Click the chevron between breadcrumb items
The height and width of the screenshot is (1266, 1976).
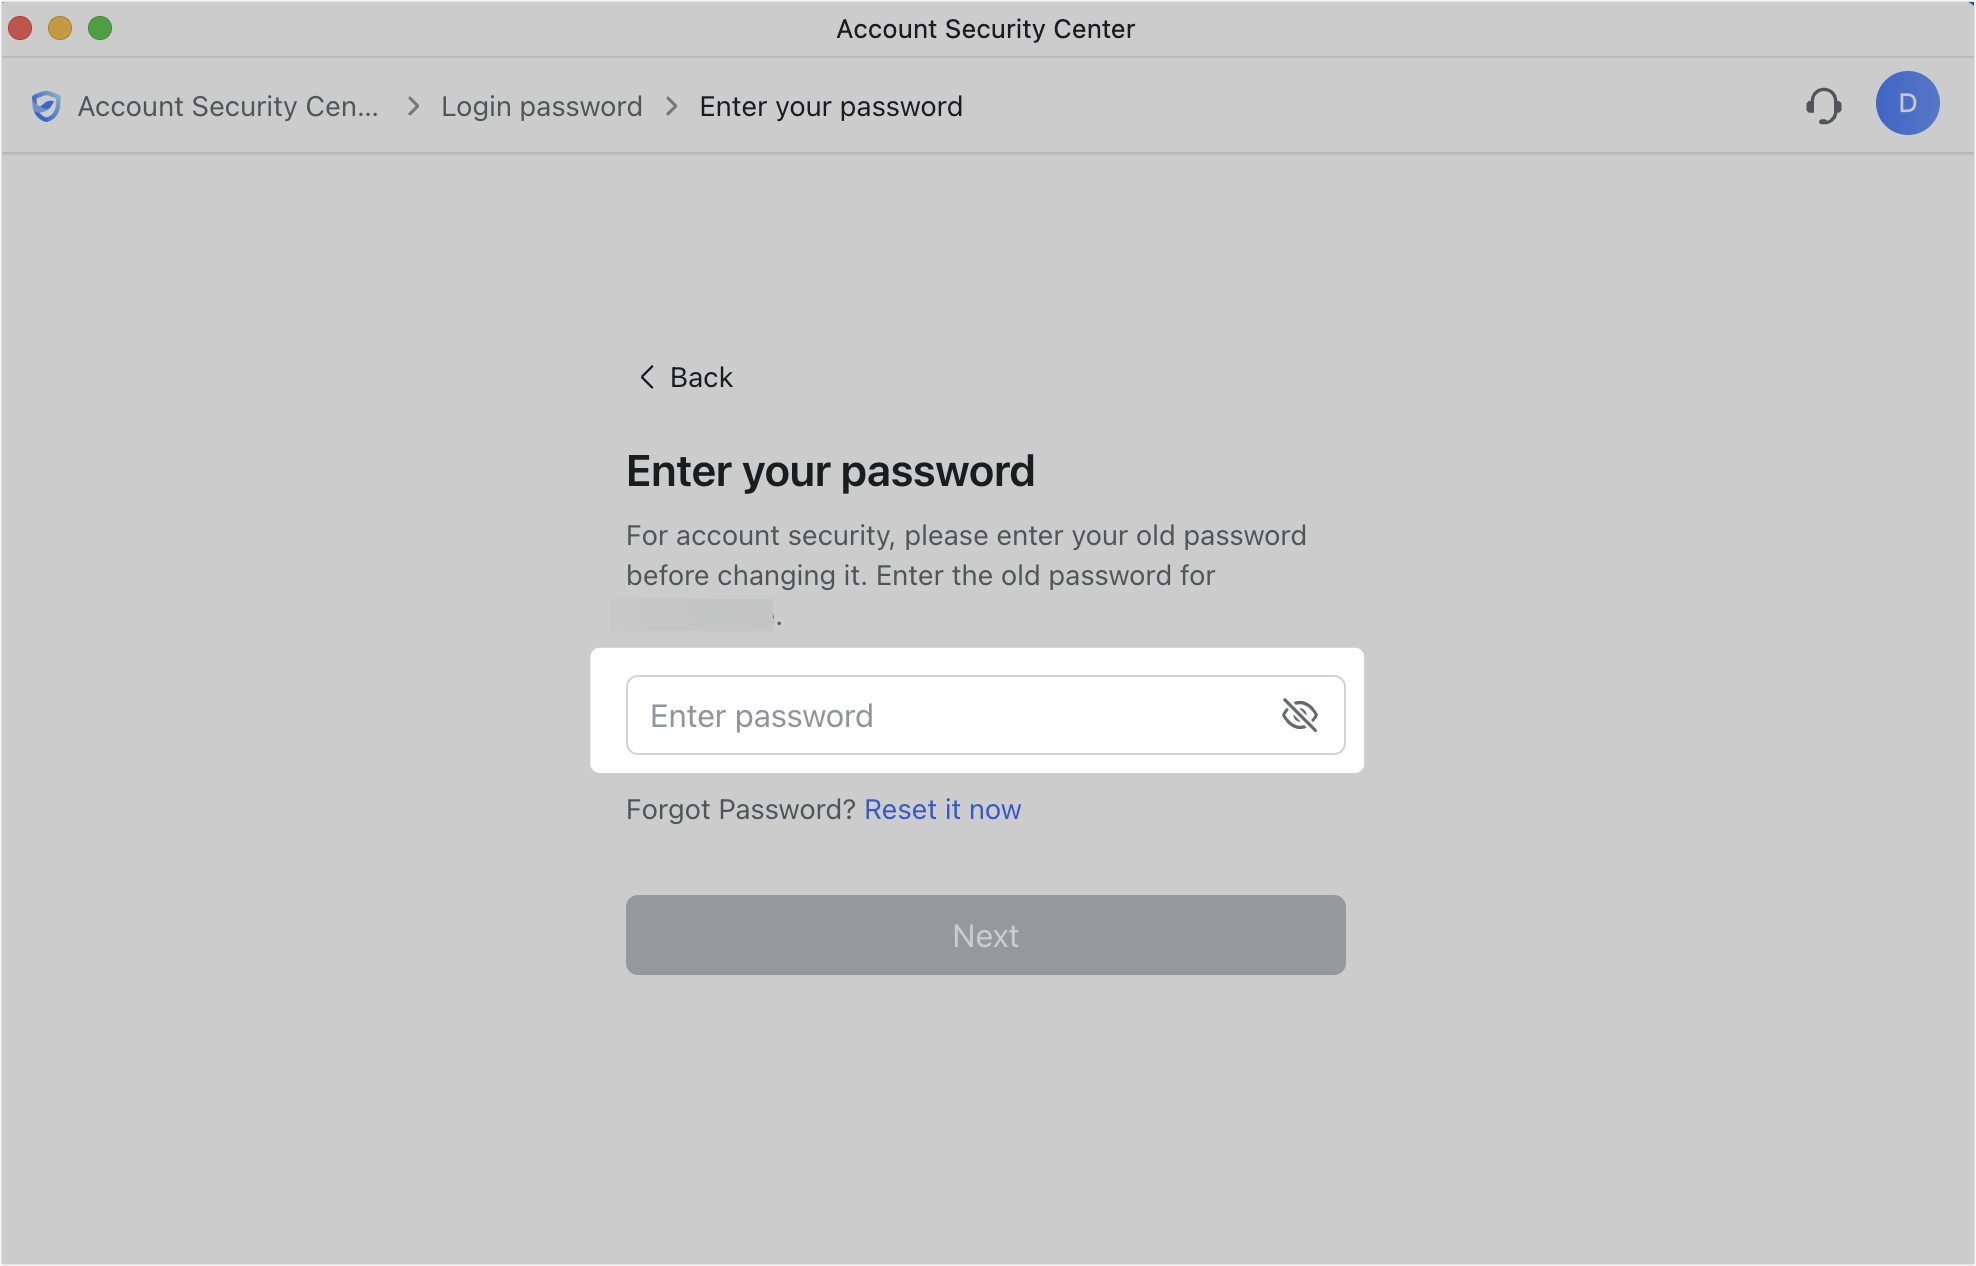(x=411, y=106)
